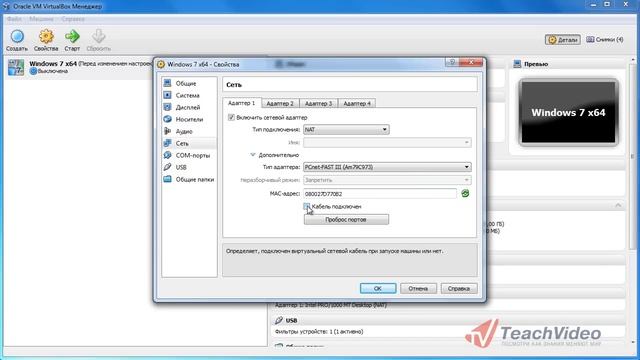Click the Сбросить toolbar icon
The image size is (640, 360).
click(x=98, y=36)
